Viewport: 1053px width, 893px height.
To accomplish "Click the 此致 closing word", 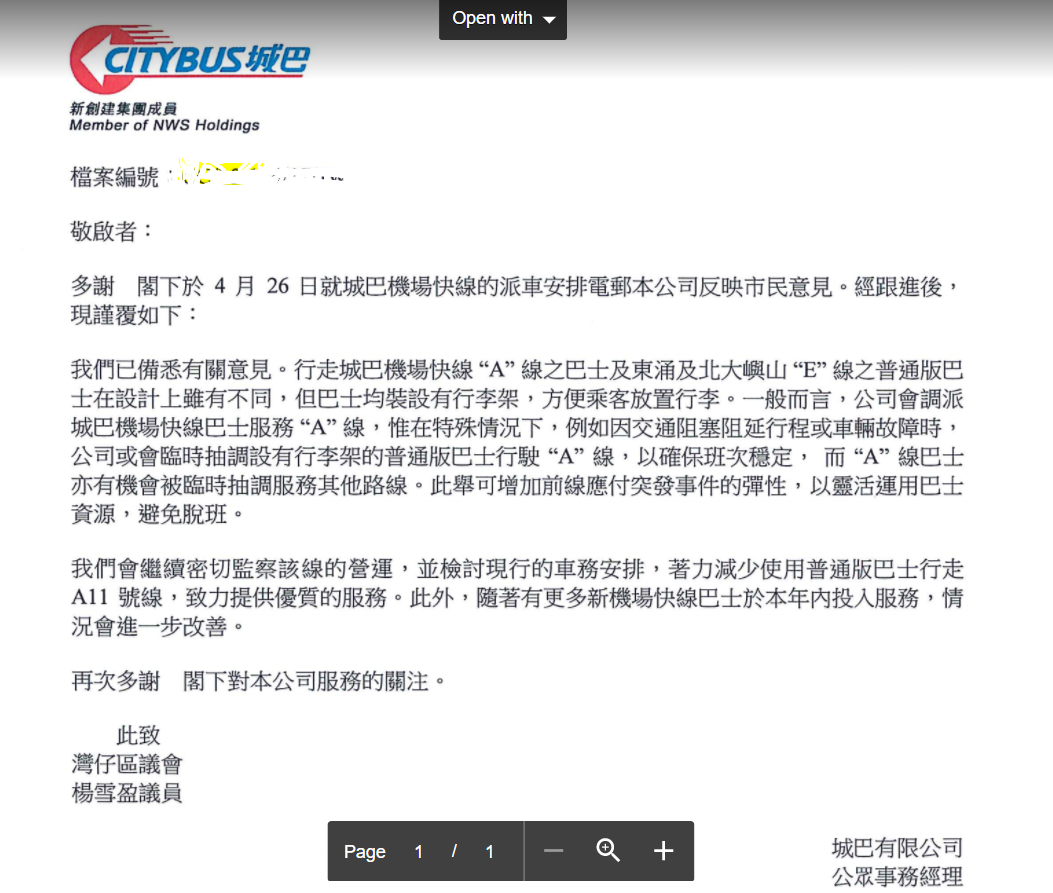I will pos(138,736).
